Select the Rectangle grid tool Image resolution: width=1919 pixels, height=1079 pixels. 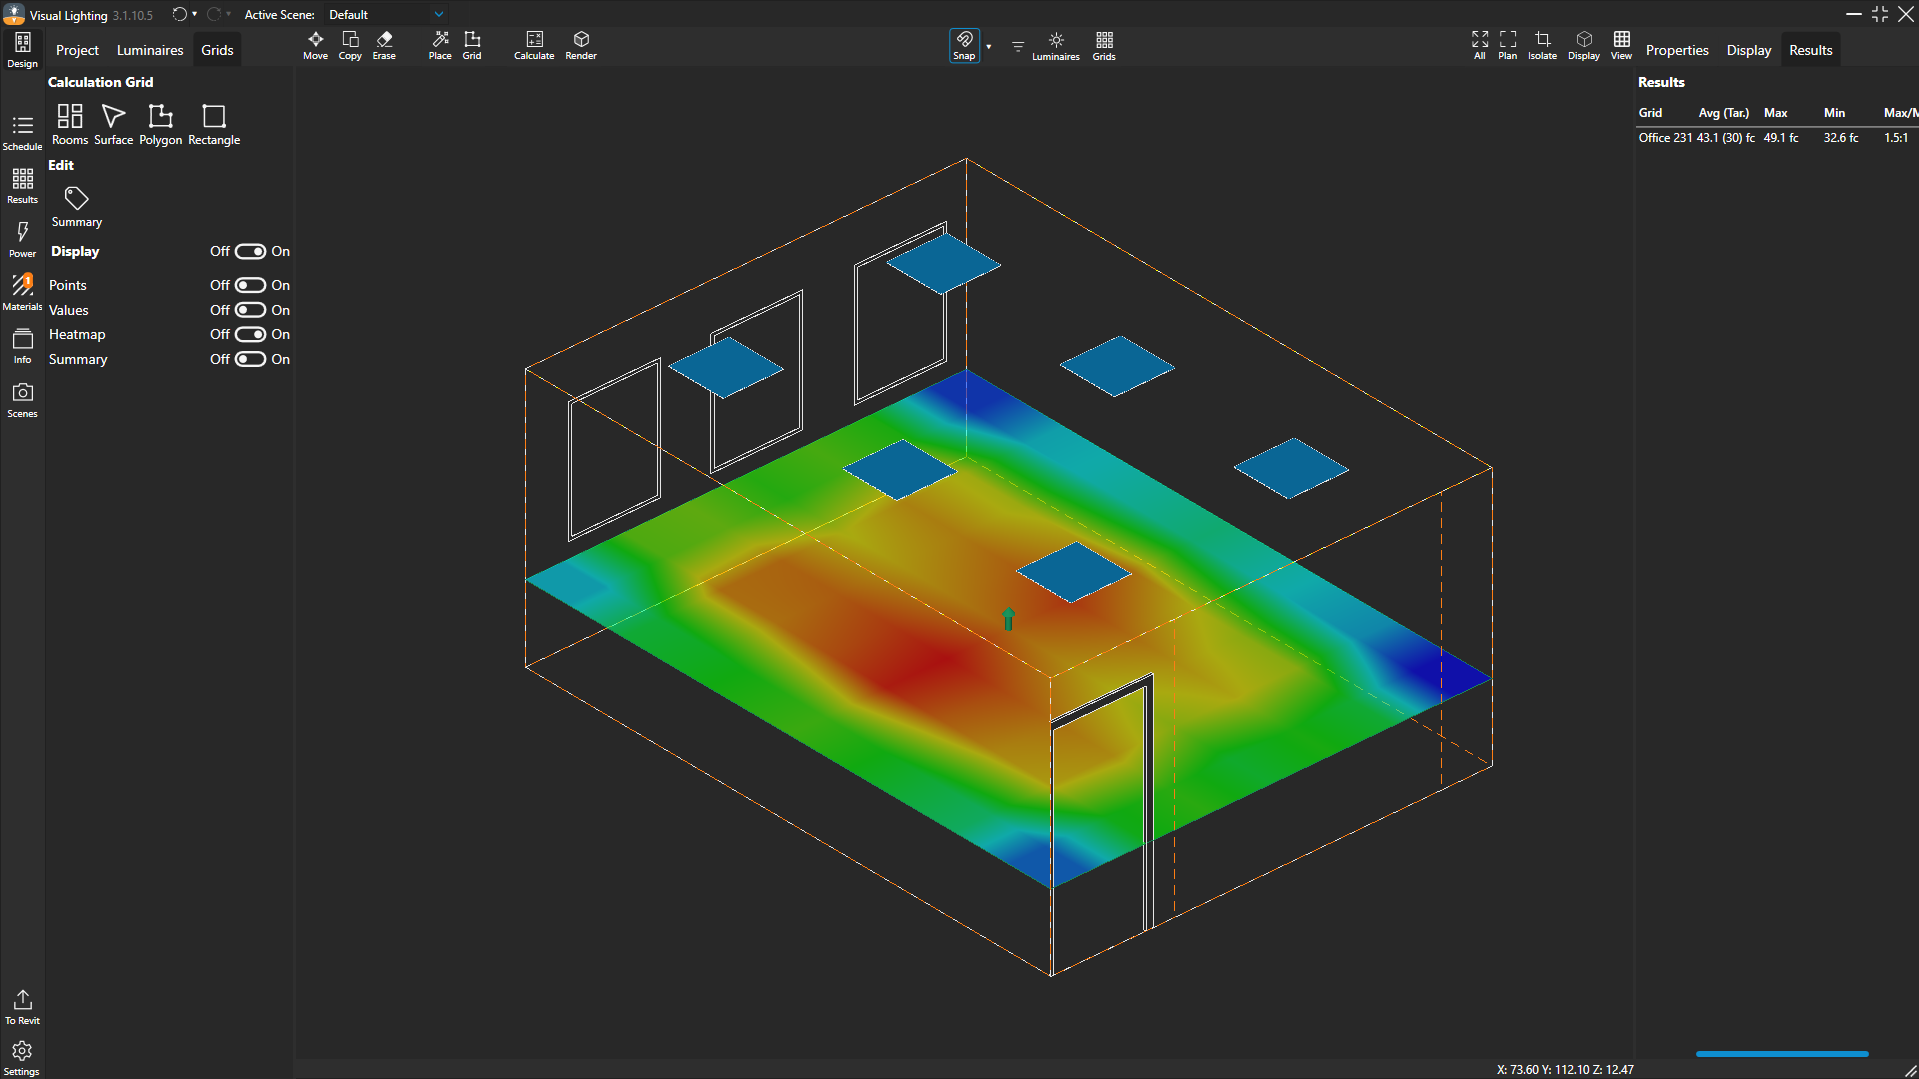point(214,125)
